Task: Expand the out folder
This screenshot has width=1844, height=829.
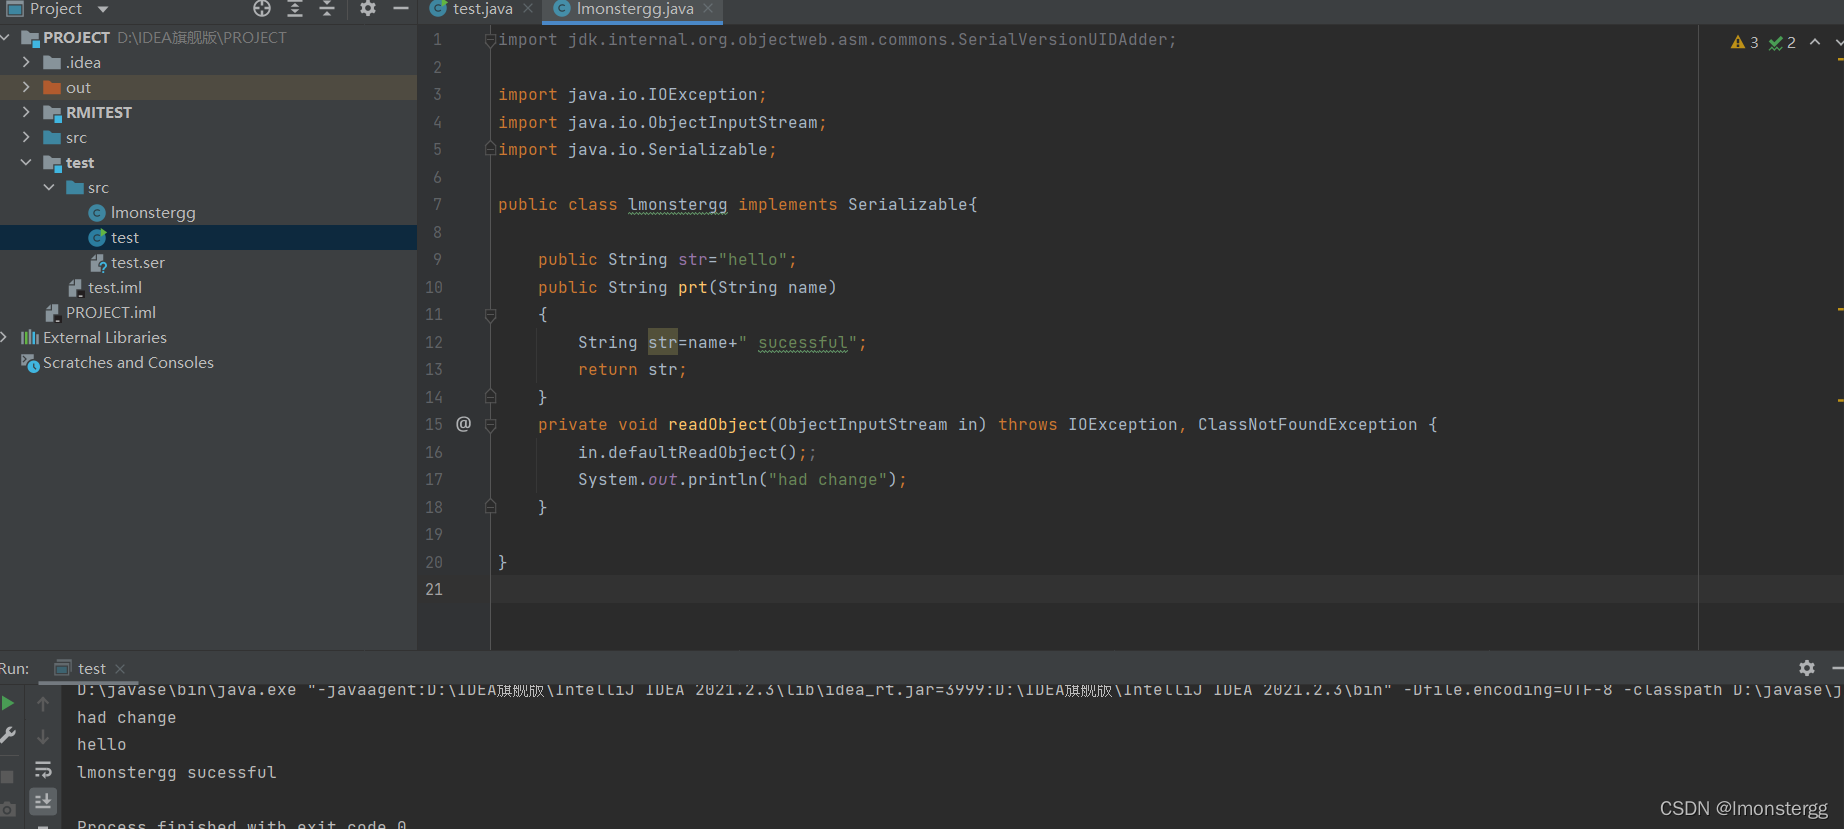Action: coord(26,87)
